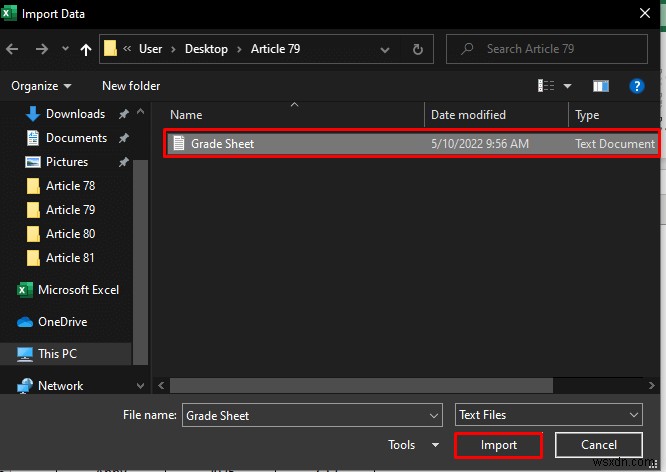Select OneDrive in navigation pane
666x472 pixels.
point(62,322)
